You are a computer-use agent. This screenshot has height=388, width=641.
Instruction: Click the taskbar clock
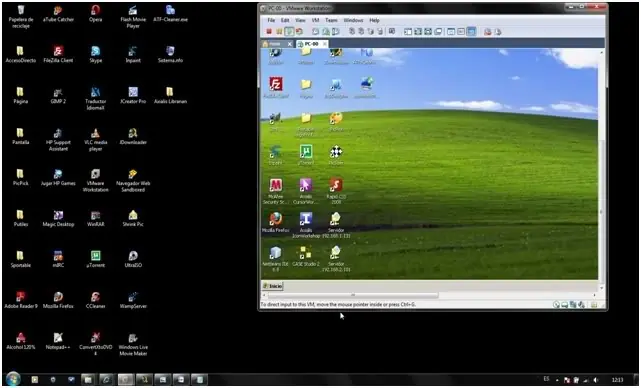617,380
